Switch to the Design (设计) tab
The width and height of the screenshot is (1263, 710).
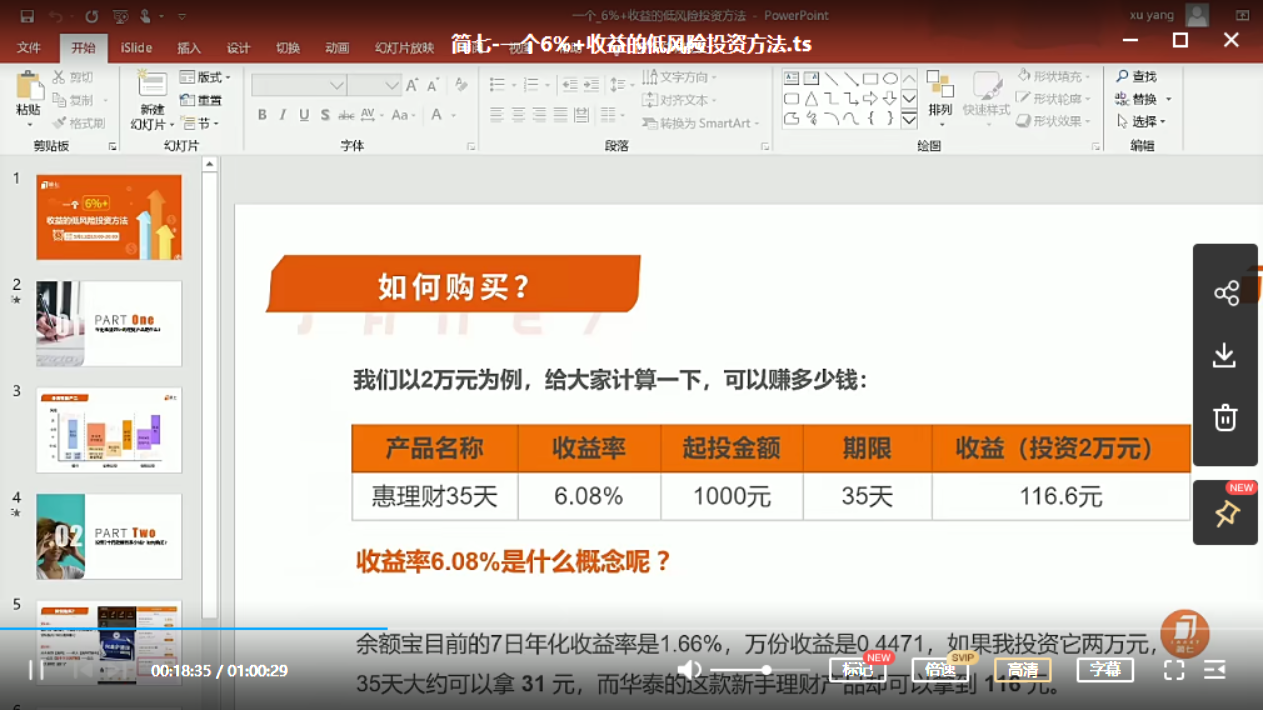point(239,48)
